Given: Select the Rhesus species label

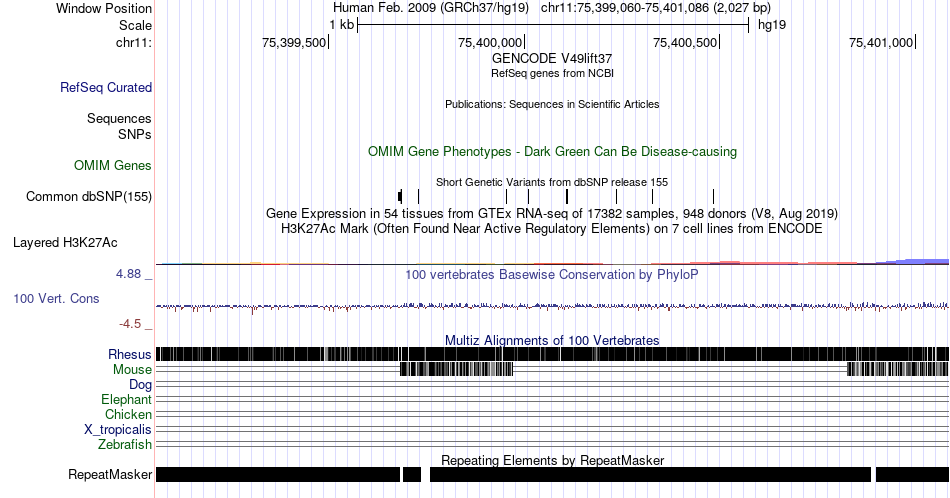Looking at the screenshot, I should [x=130, y=354].
